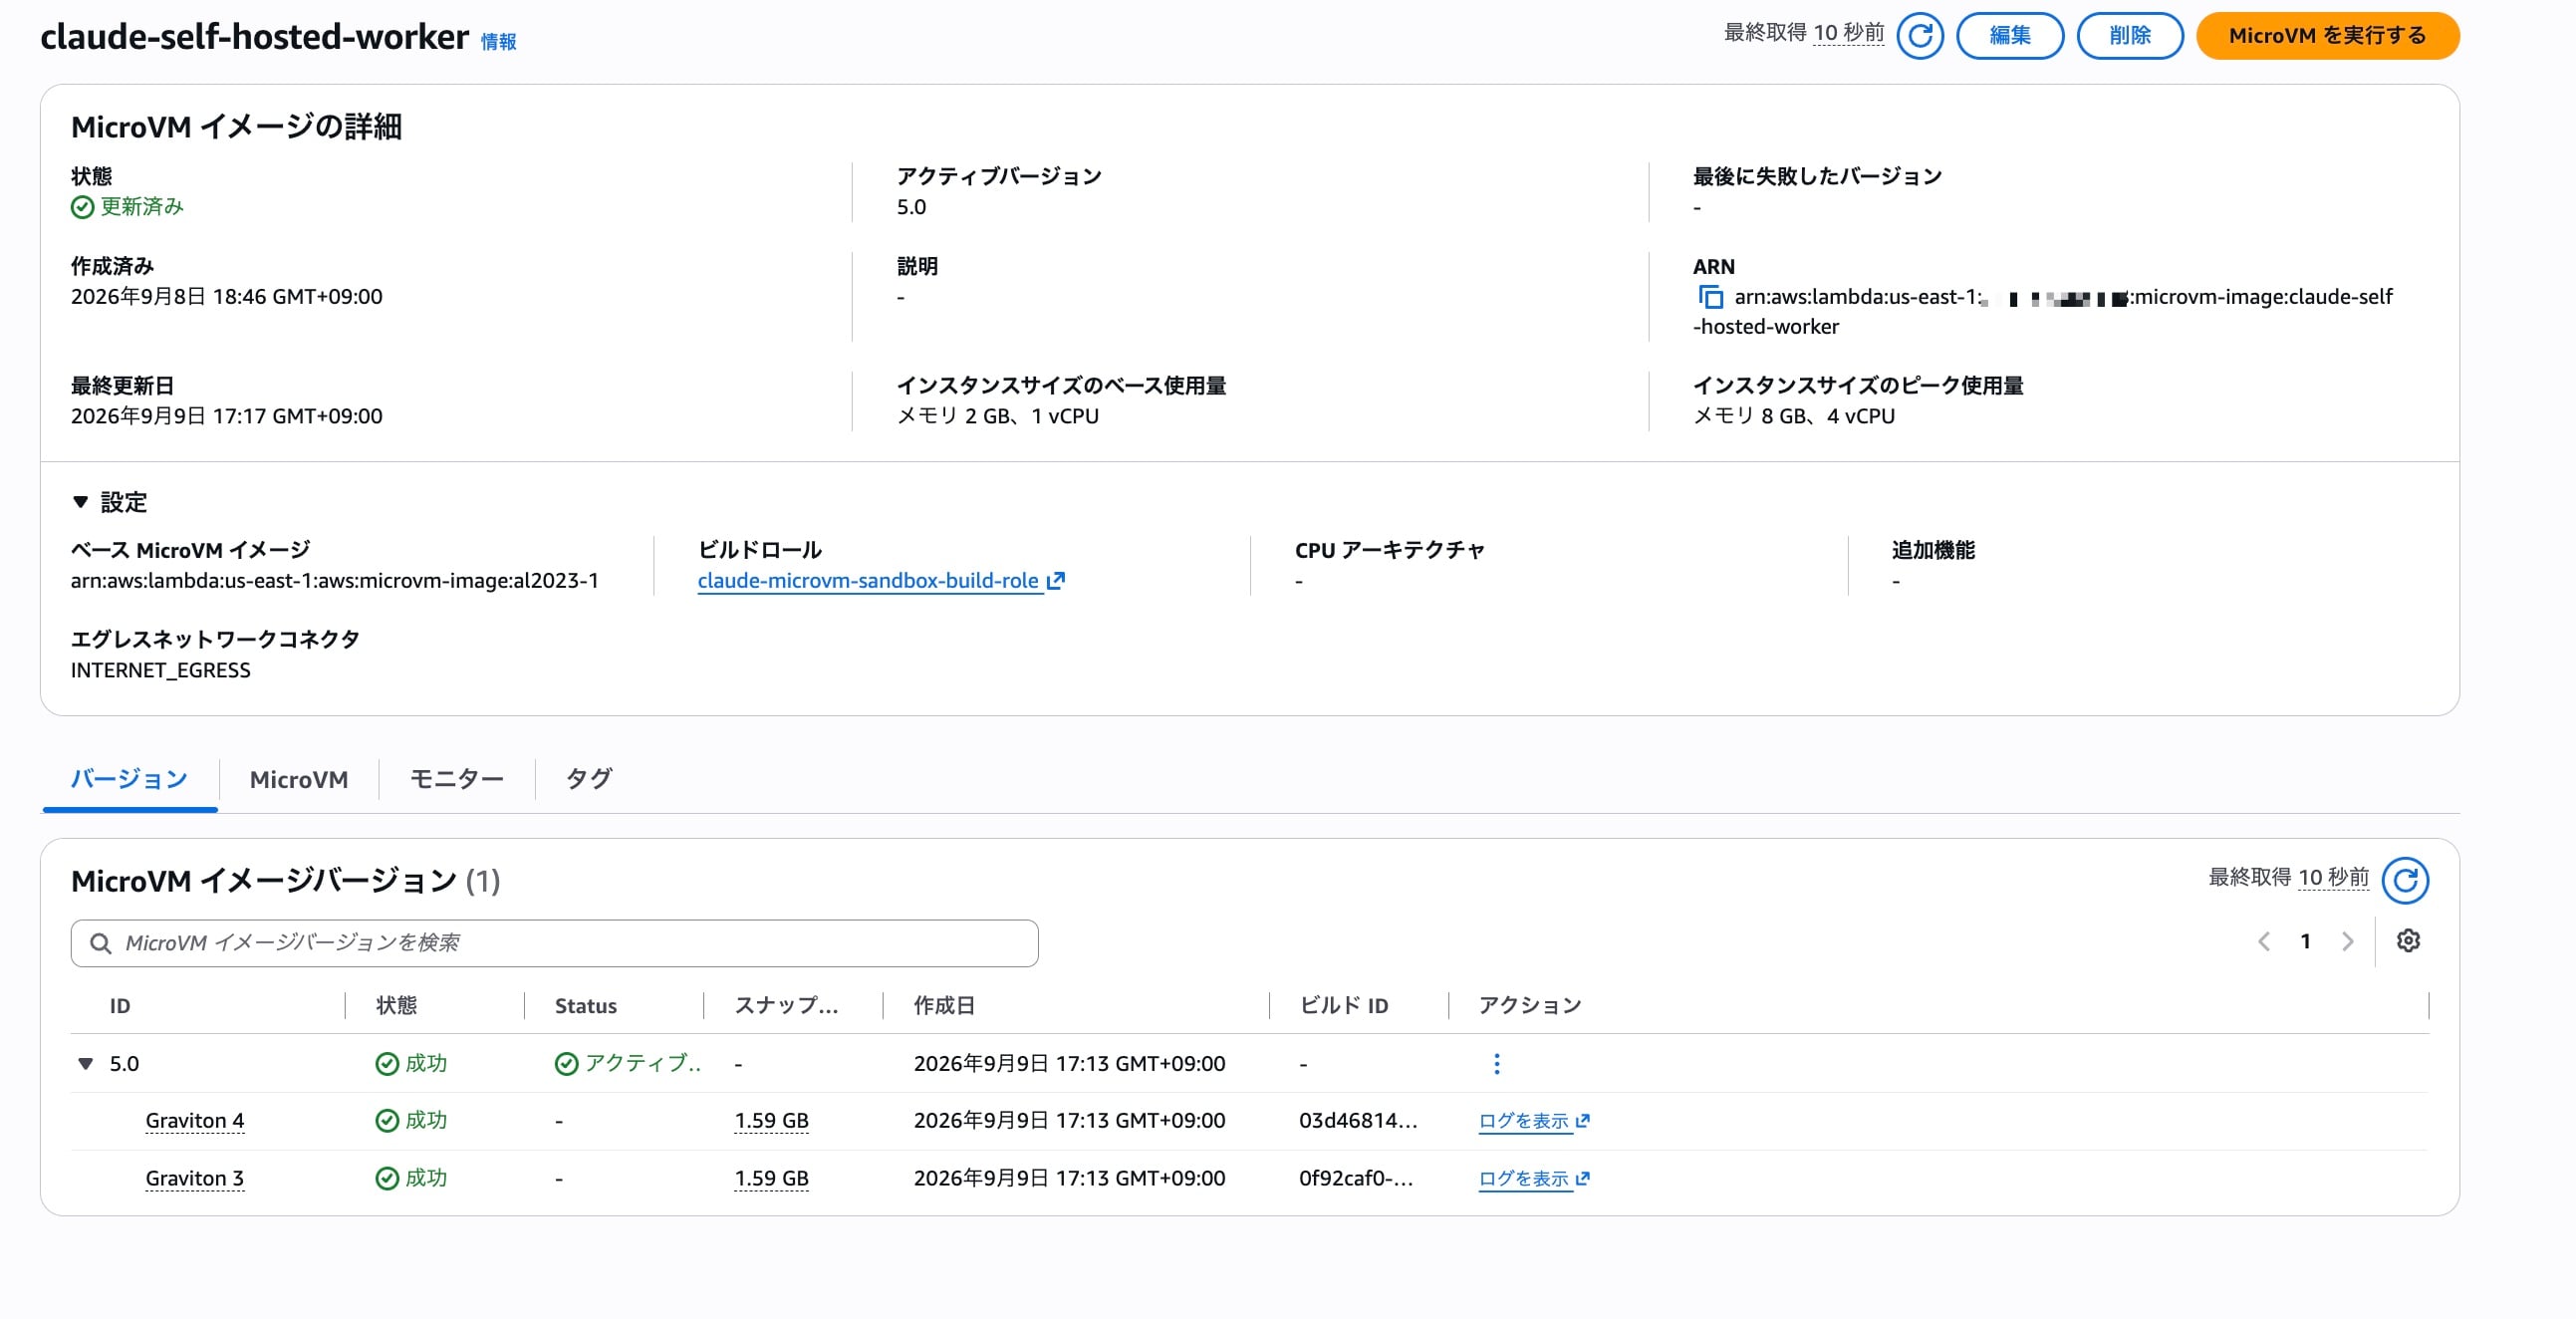Image resolution: width=2576 pixels, height=1319 pixels.
Task: Click the success check icon for Graviton 4
Action: click(x=387, y=1121)
